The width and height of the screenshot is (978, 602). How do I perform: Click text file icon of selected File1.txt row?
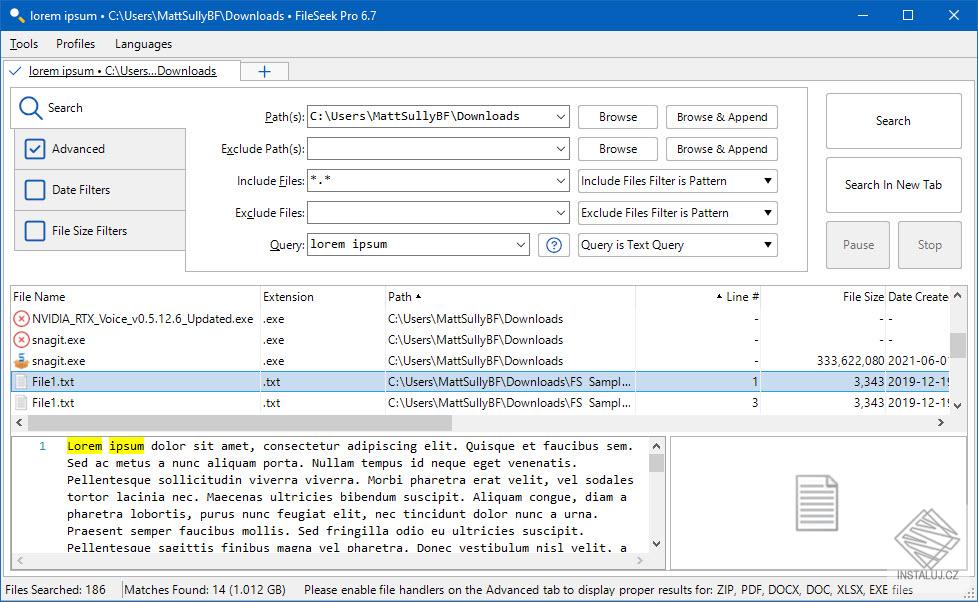click(21, 382)
